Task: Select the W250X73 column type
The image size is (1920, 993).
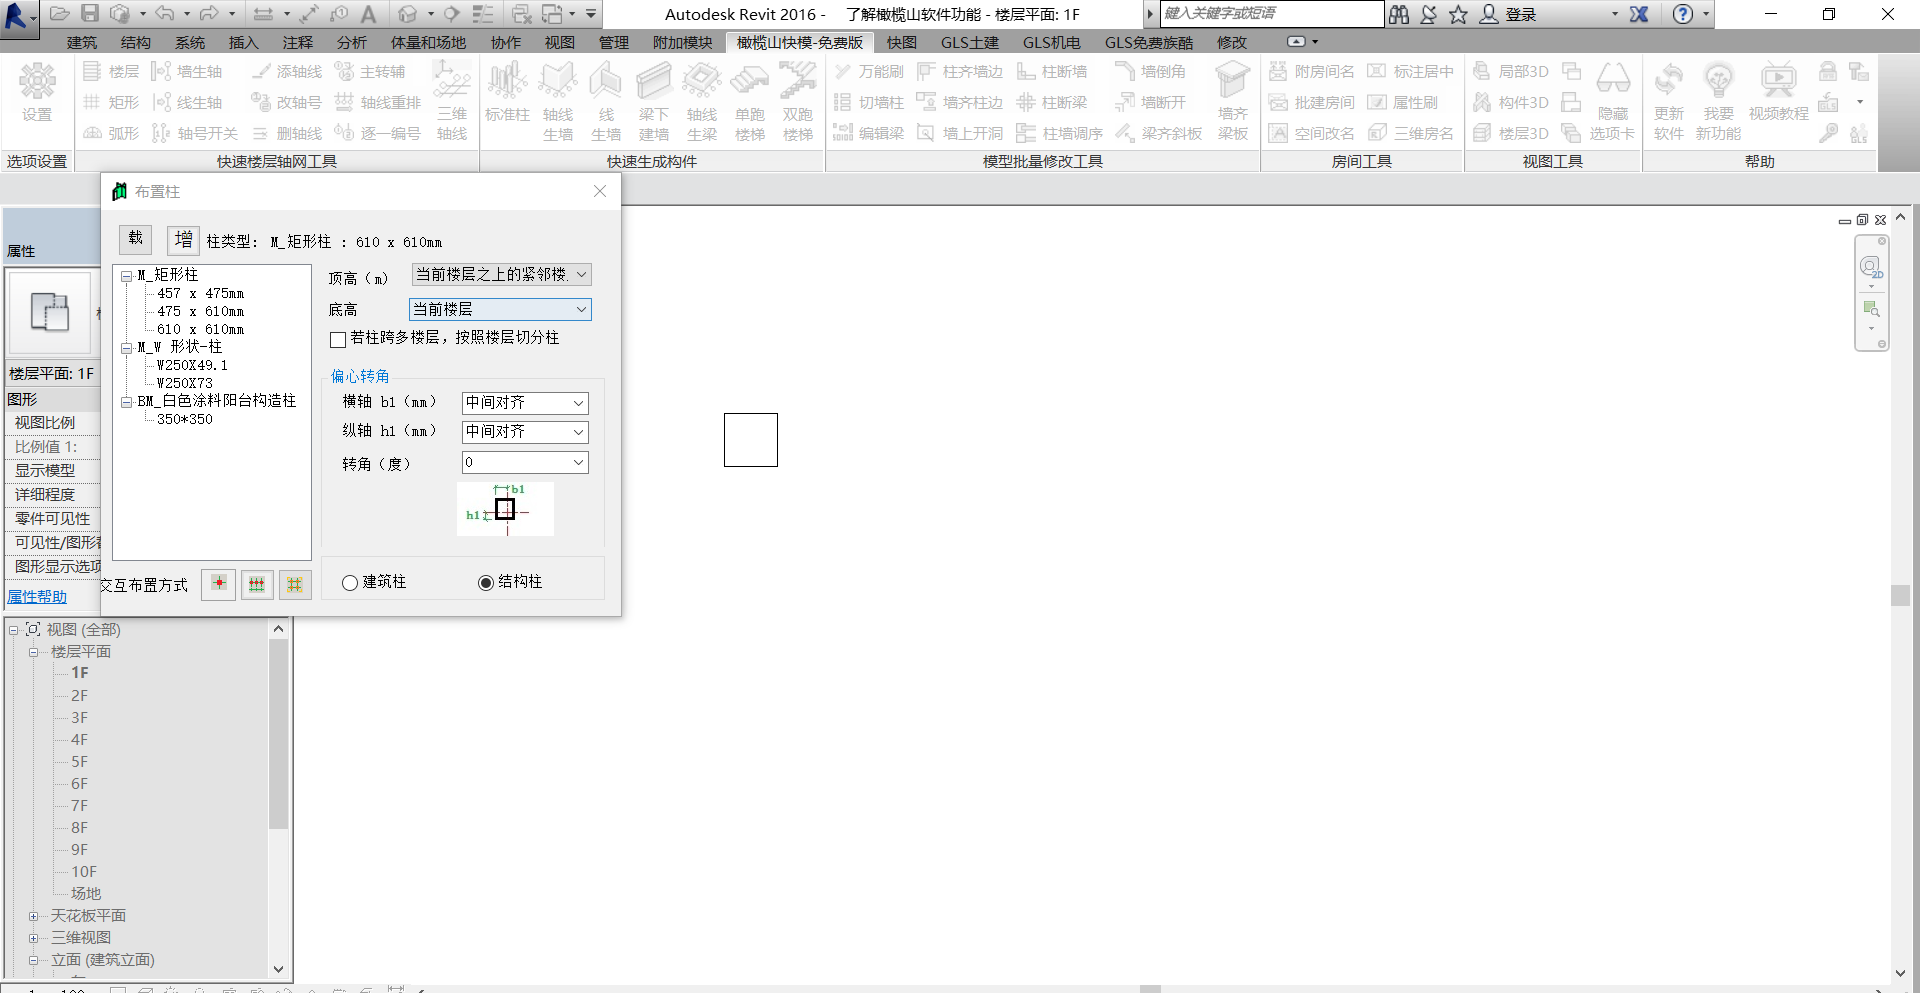Action: pos(185,384)
